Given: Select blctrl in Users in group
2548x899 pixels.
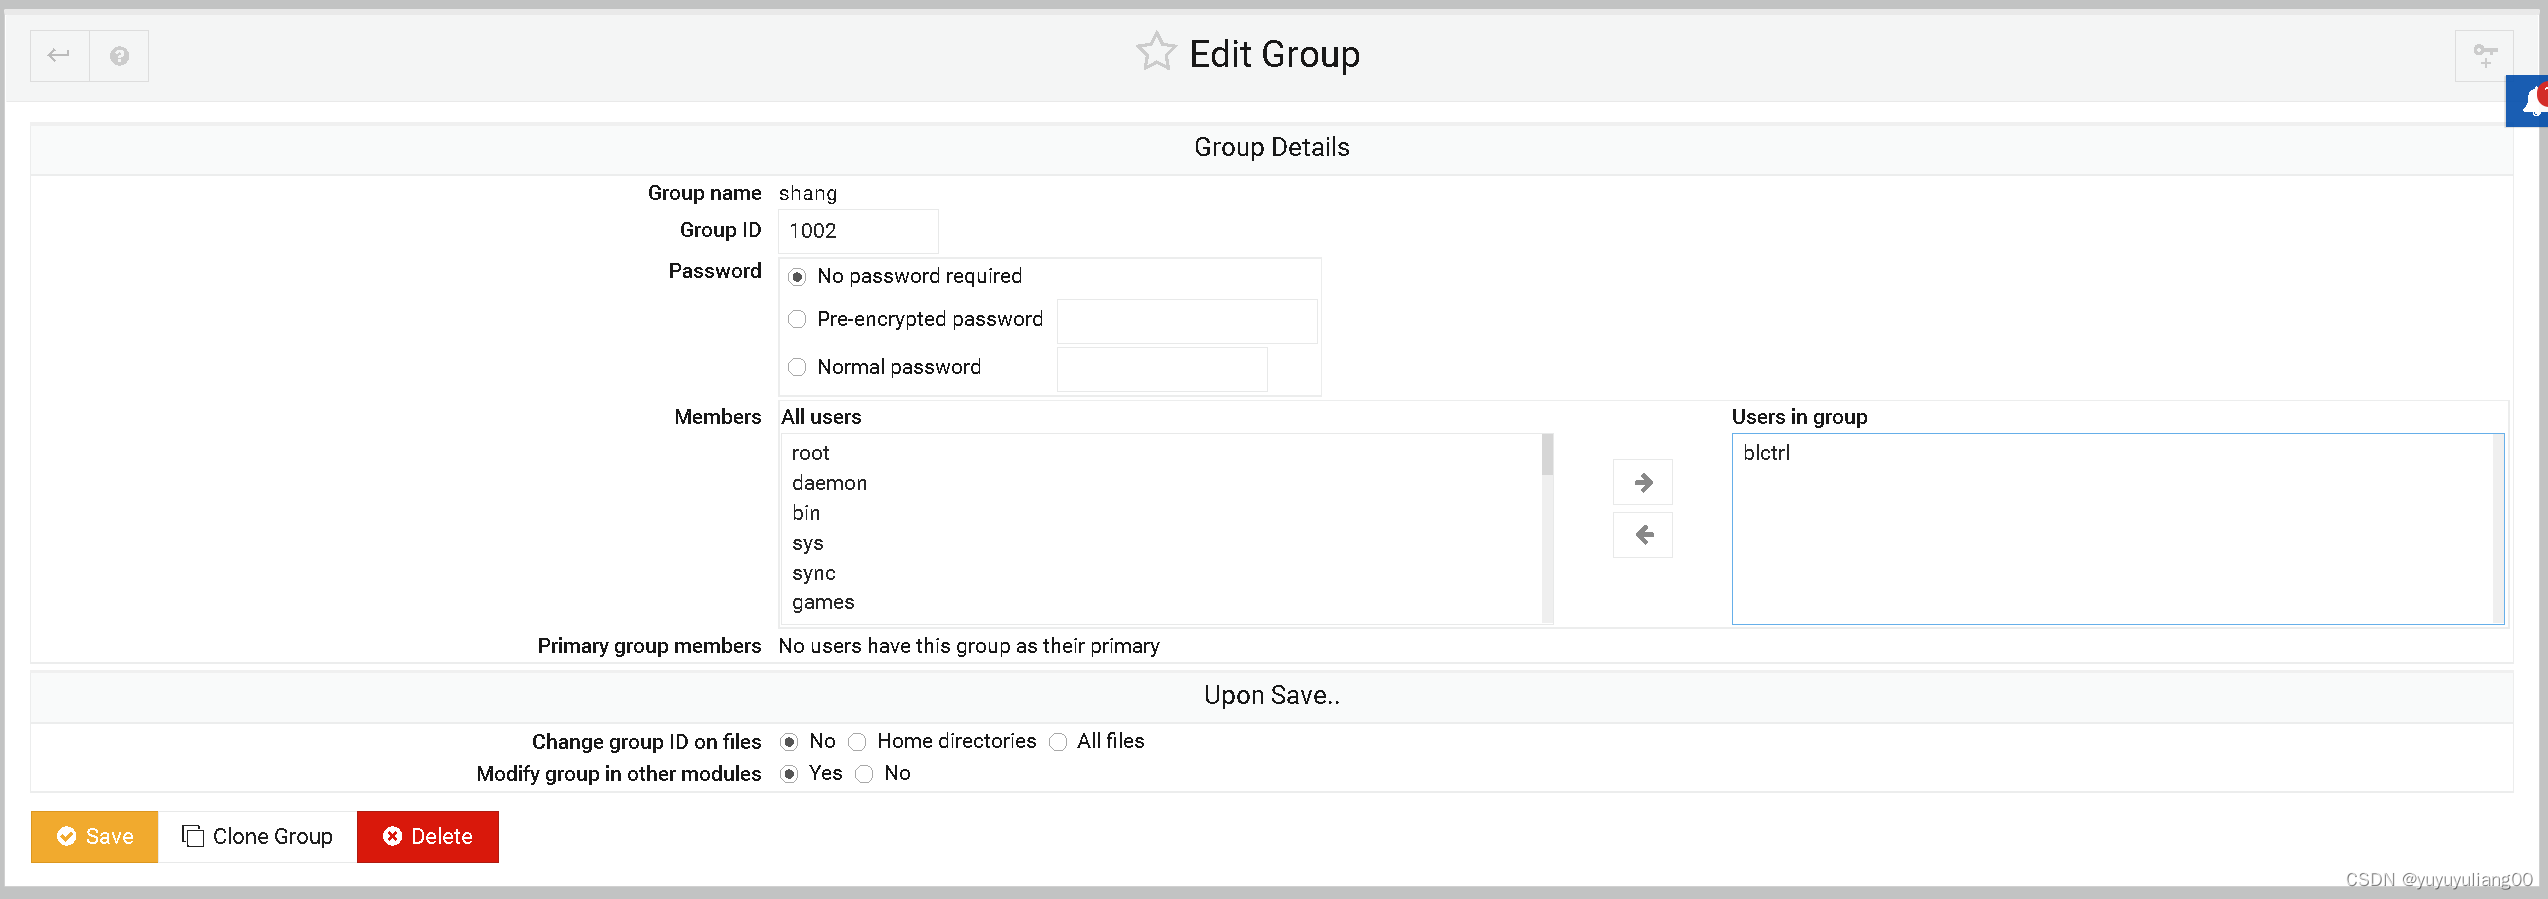Looking at the screenshot, I should 1767,453.
